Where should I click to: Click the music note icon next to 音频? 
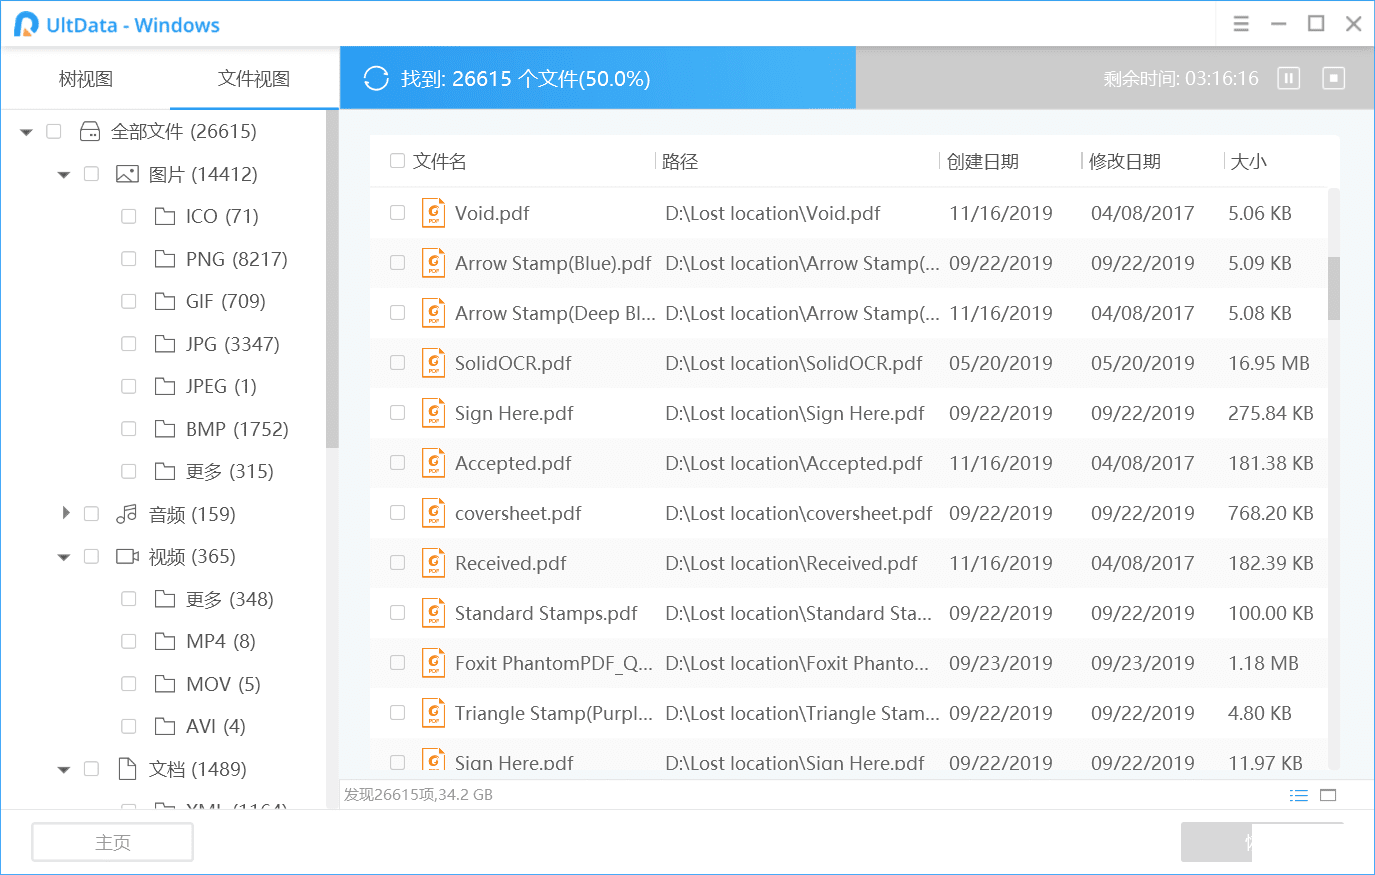[127, 514]
